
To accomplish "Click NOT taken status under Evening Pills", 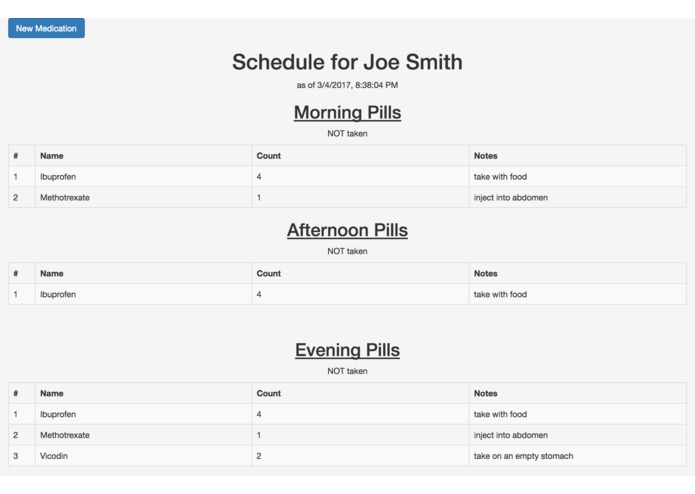I will click(347, 371).
